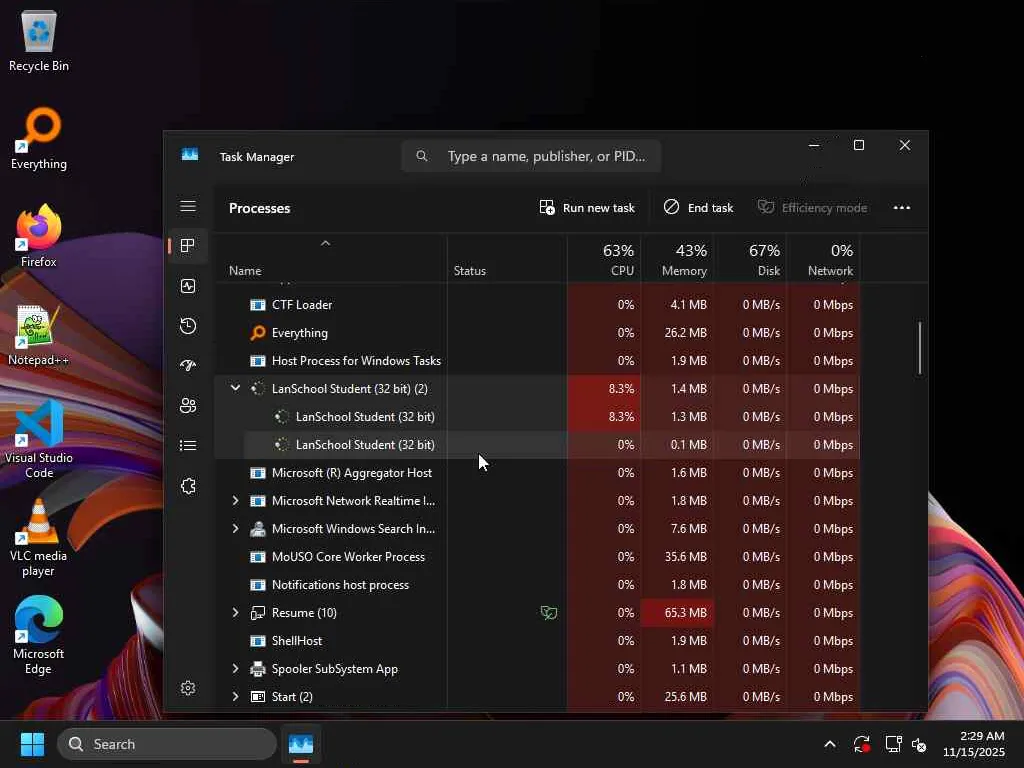Screen dimensions: 1024x768
Task: Select the Firefox desktop shortcut
Action: click(x=39, y=236)
